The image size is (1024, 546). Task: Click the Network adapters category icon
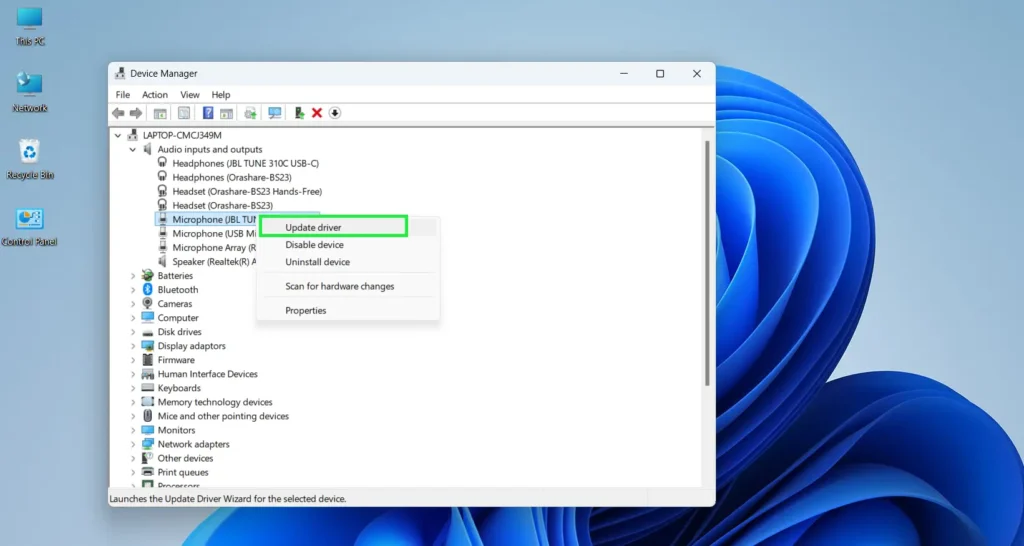(148, 444)
